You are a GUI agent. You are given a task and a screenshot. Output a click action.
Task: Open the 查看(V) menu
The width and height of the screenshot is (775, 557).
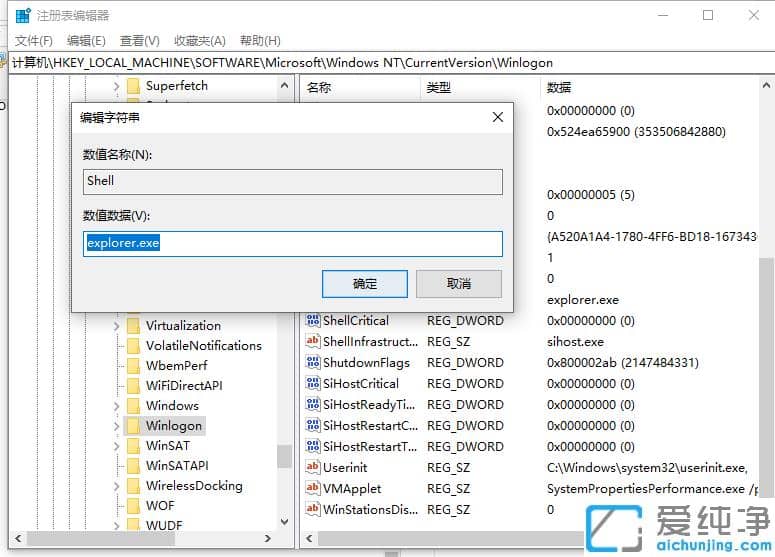point(139,41)
